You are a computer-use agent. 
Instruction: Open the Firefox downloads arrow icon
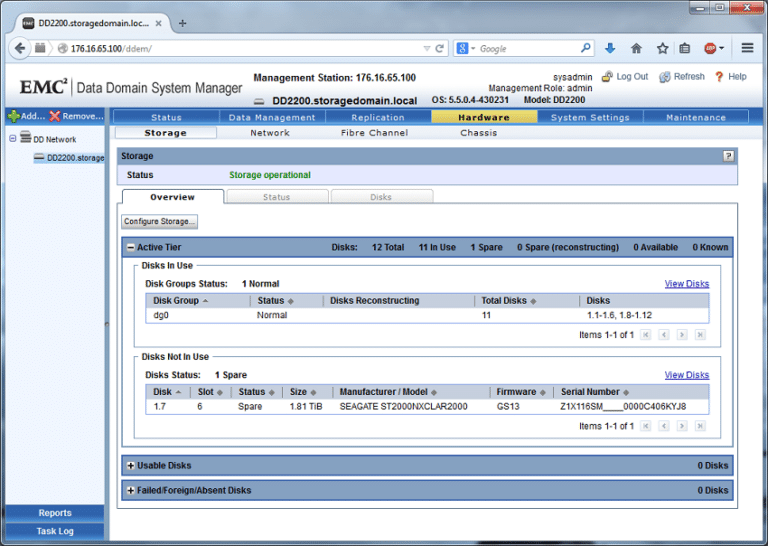[x=610, y=48]
